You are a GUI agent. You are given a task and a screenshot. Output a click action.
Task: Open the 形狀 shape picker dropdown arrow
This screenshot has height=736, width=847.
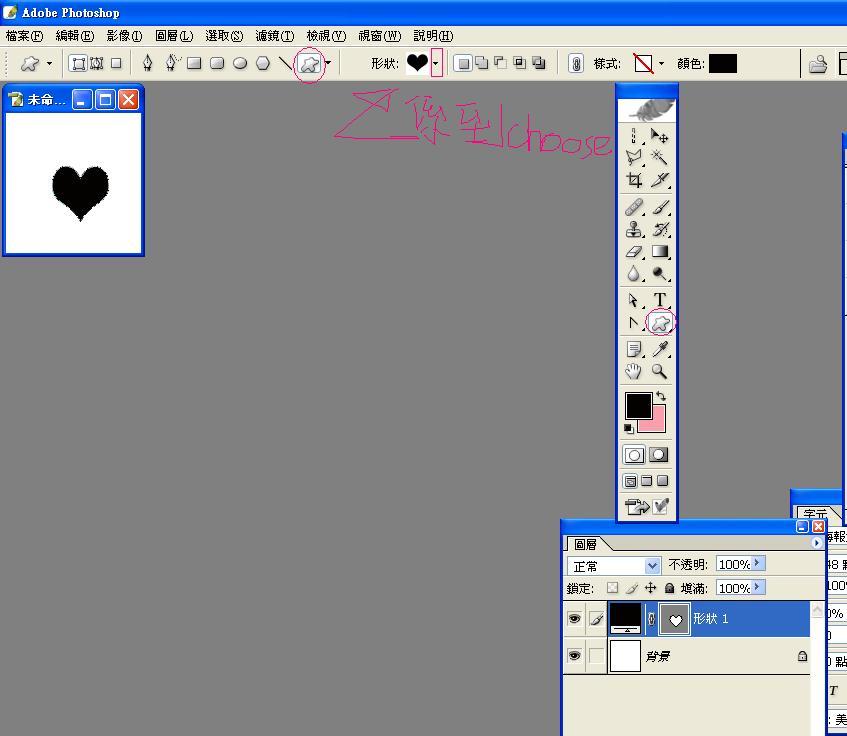coord(436,63)
